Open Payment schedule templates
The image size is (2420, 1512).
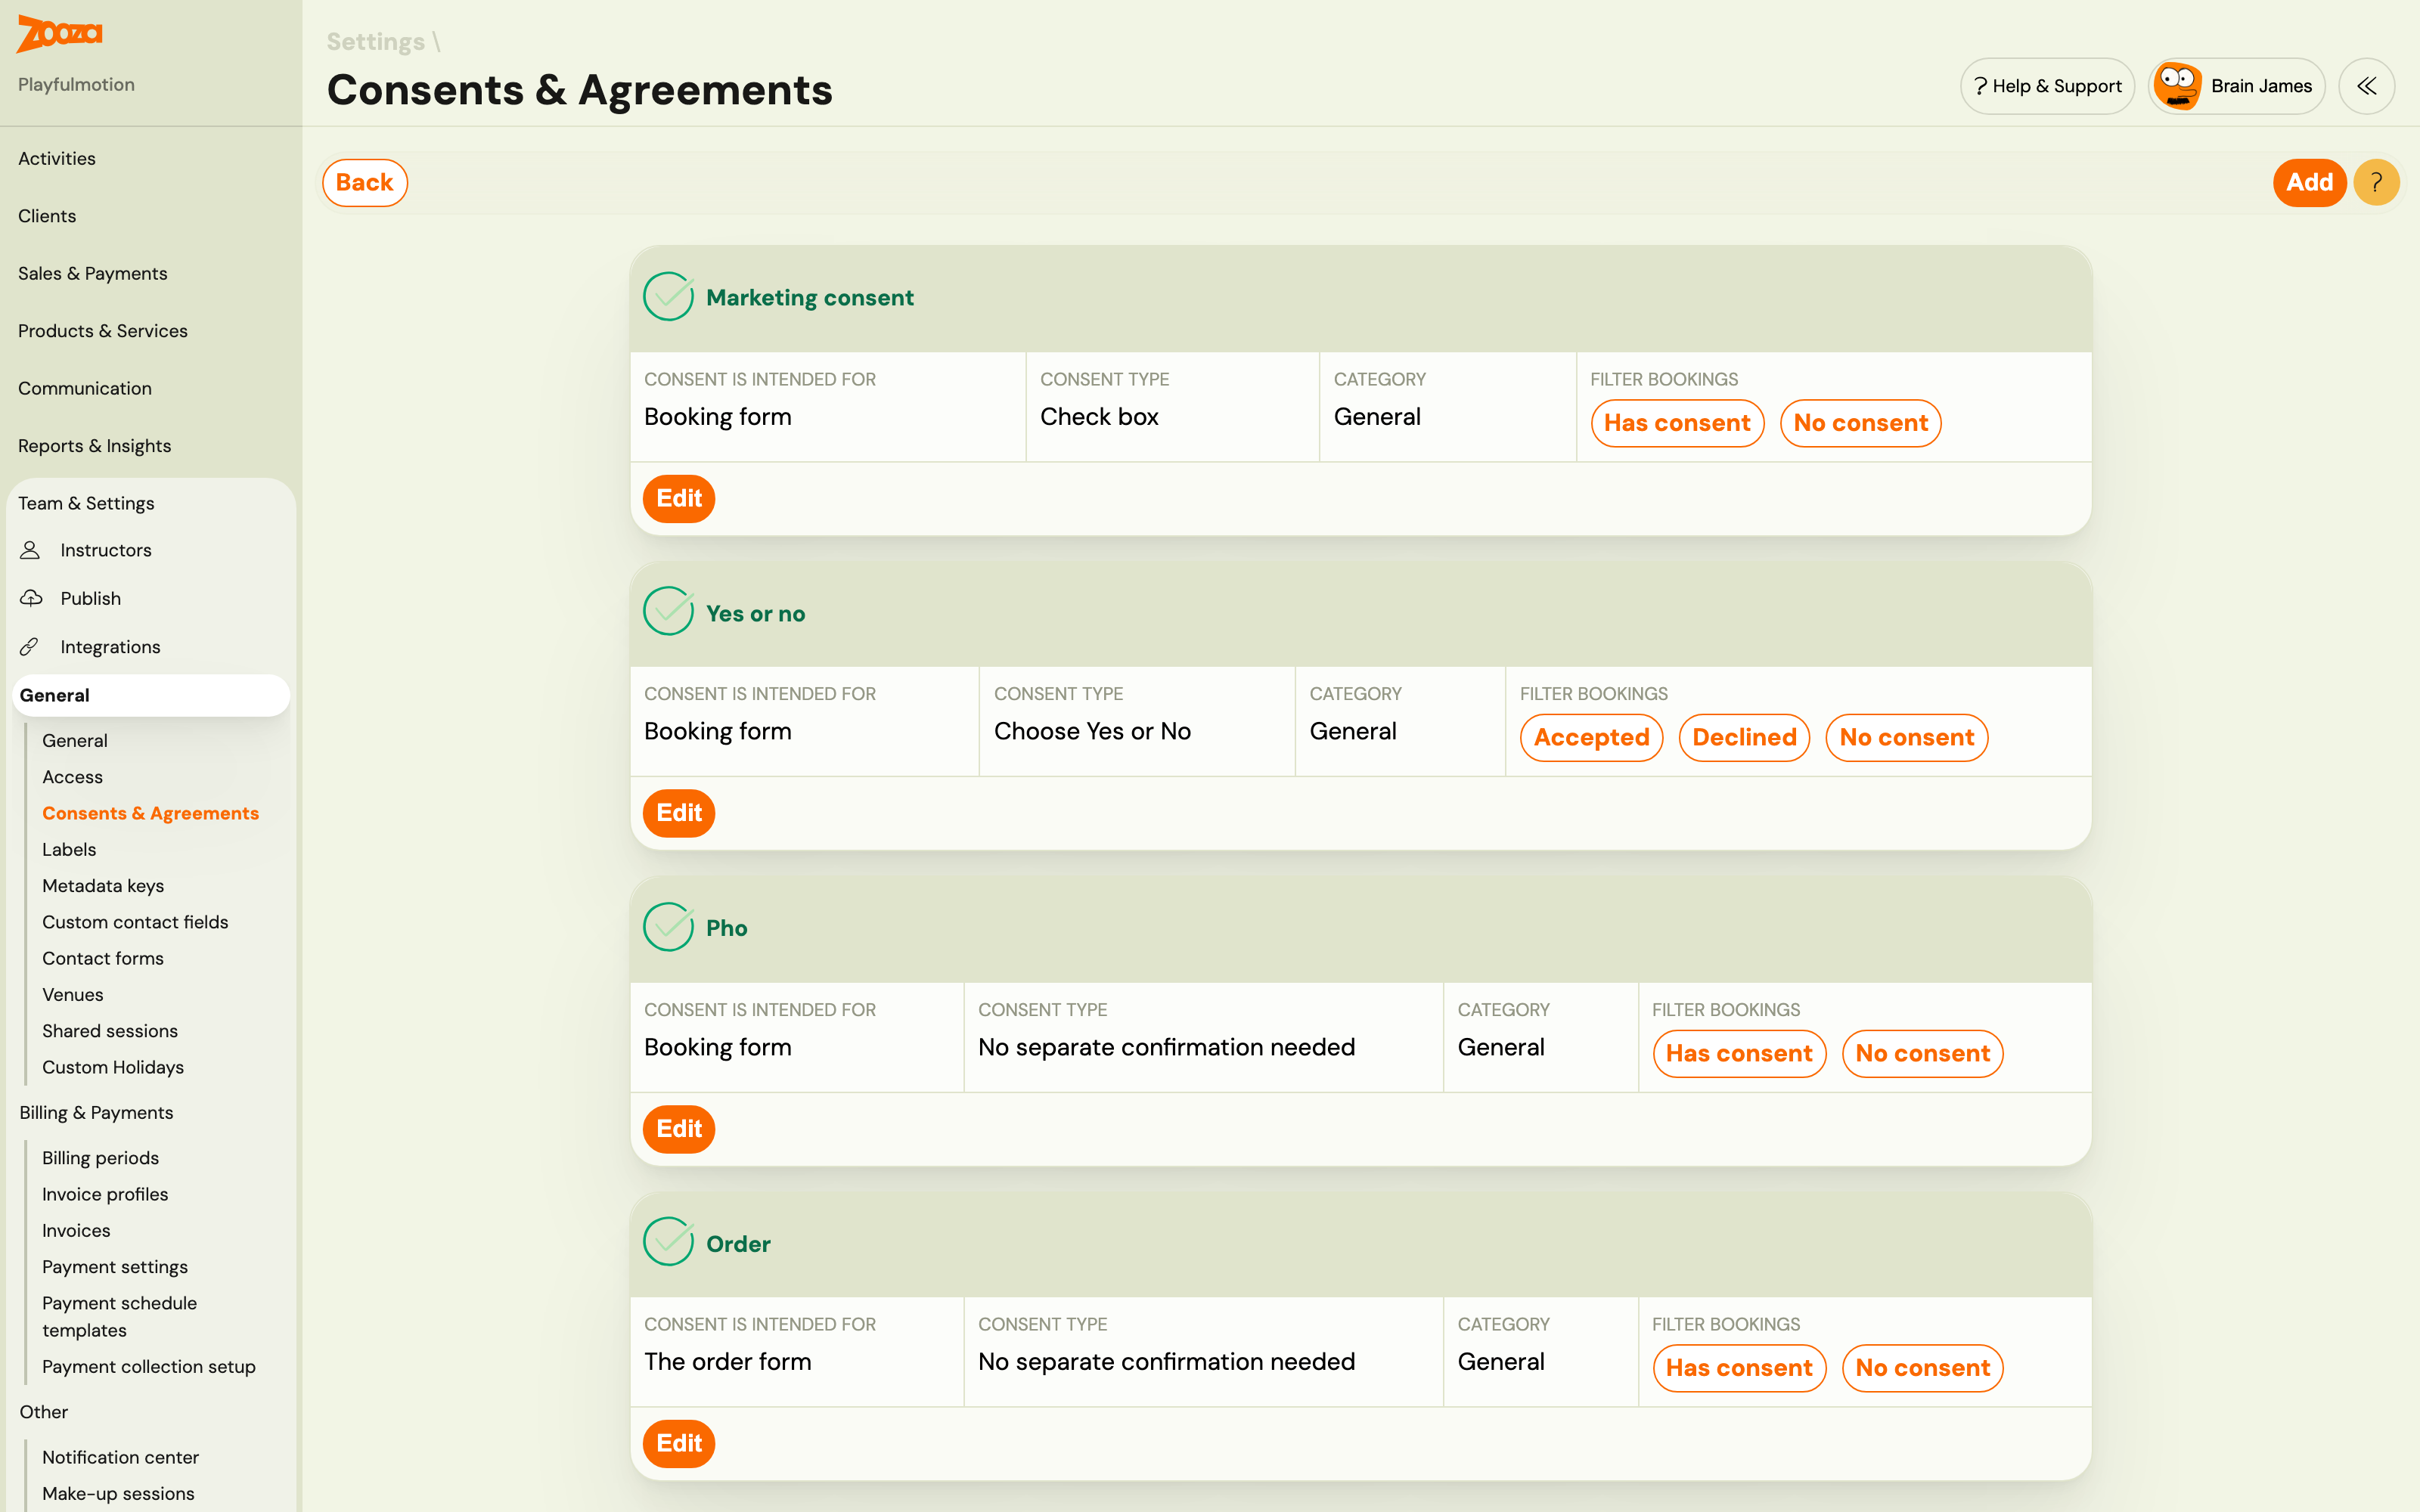point(120,1317)
